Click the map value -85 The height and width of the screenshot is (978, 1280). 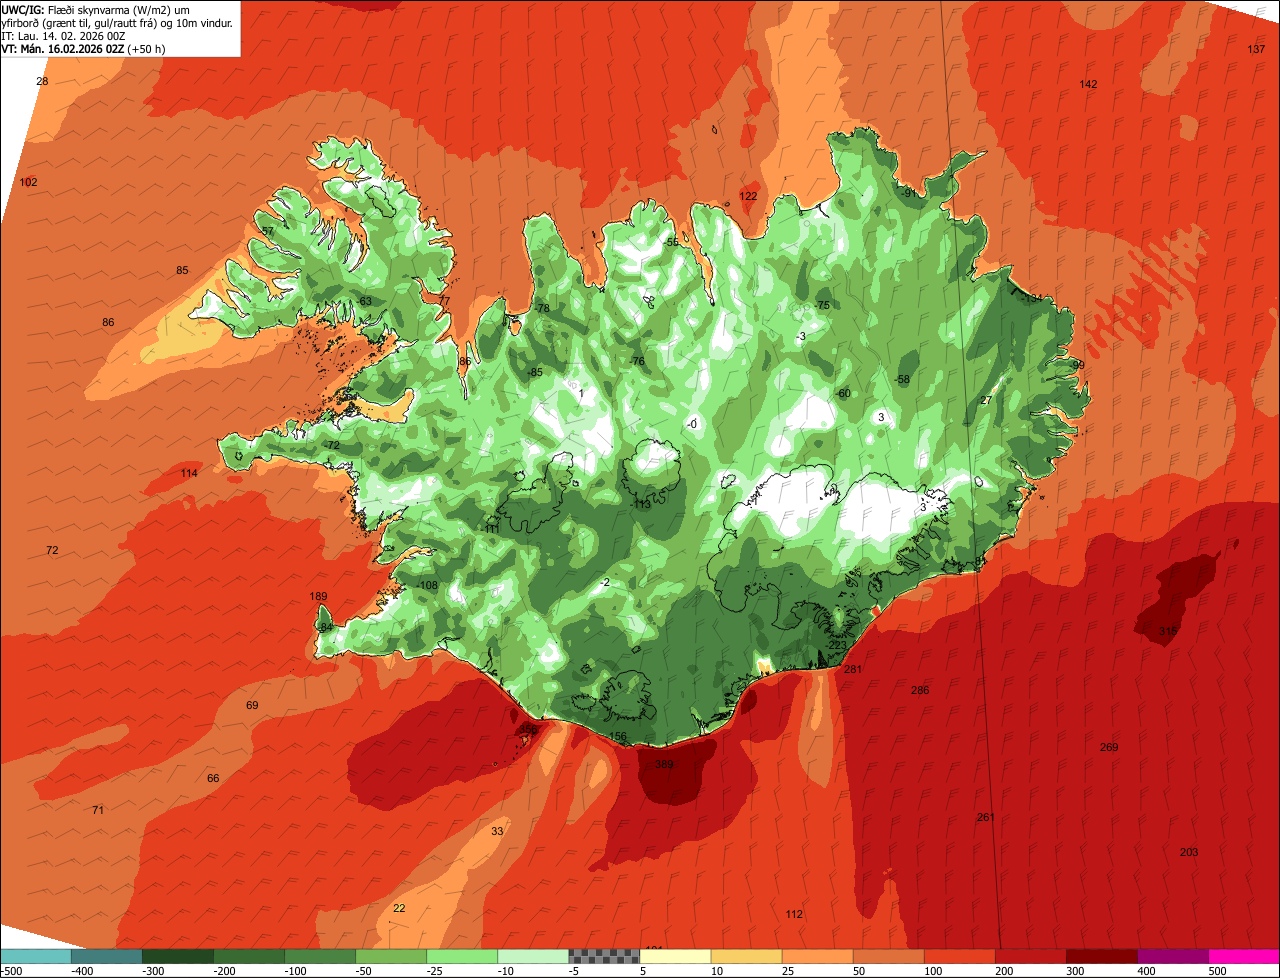pyautogui.click(x=535, y=372)
